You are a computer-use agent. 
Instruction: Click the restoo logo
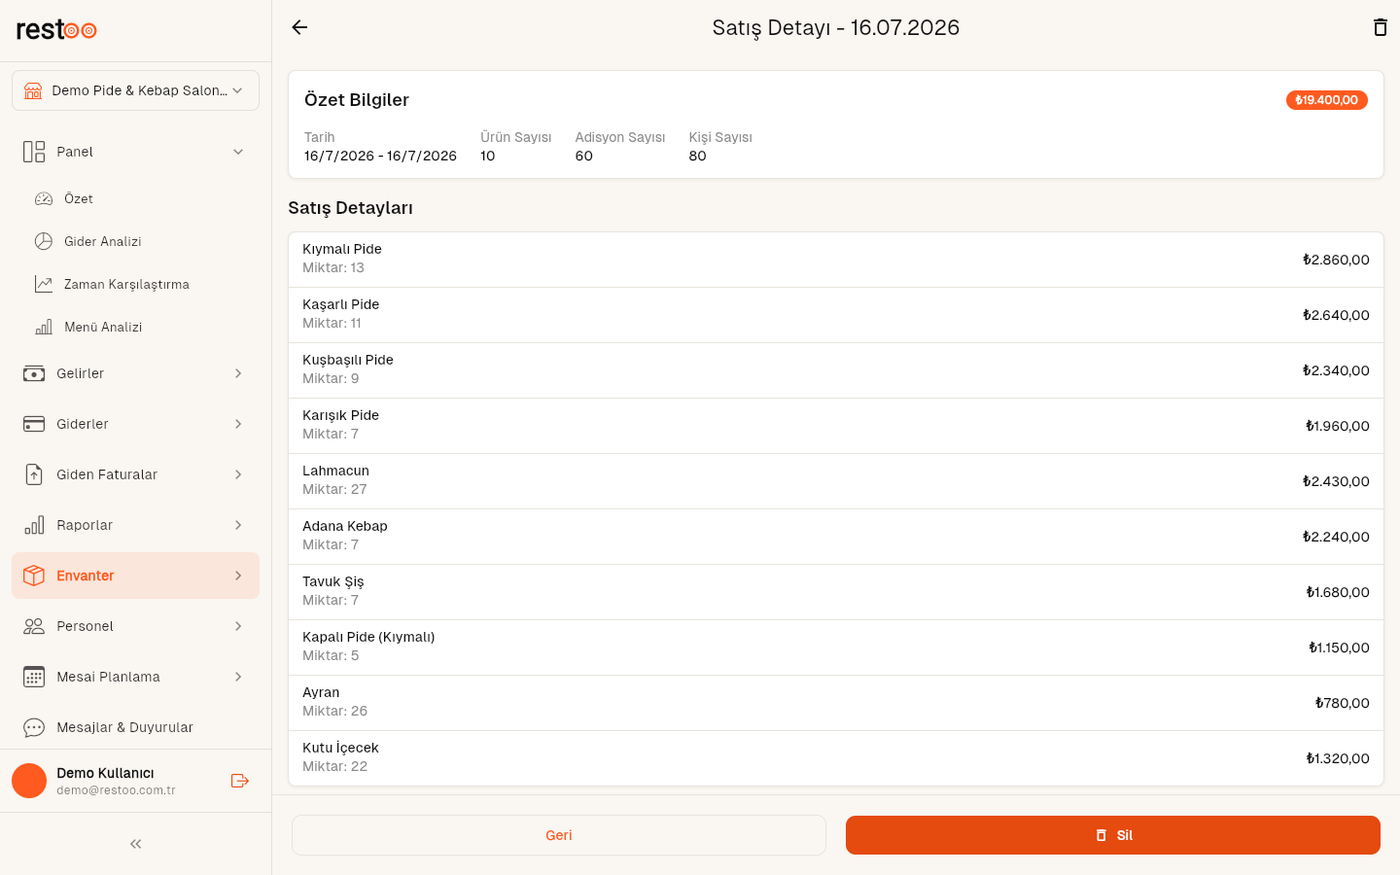point(57,30)
